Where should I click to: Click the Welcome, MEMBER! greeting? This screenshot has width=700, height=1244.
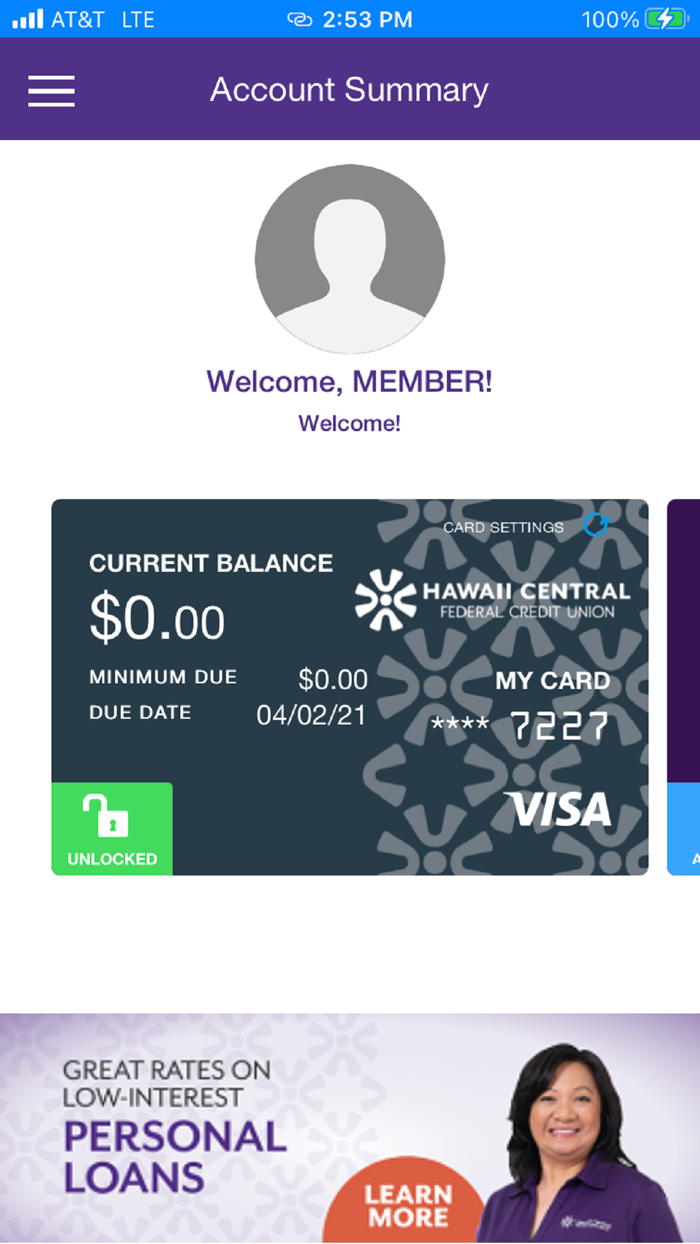tap(350, 380)
